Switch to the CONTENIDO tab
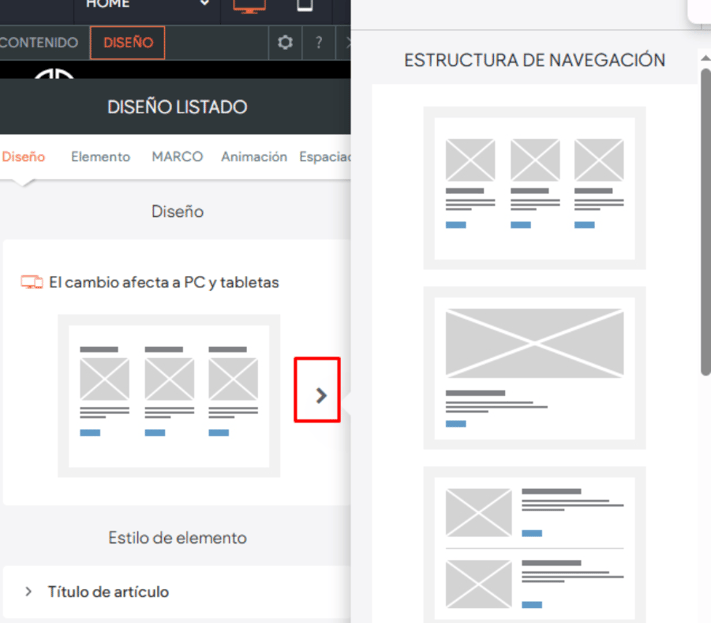The image size is (711, 623). pyautogui.click(x=40, y=43)
